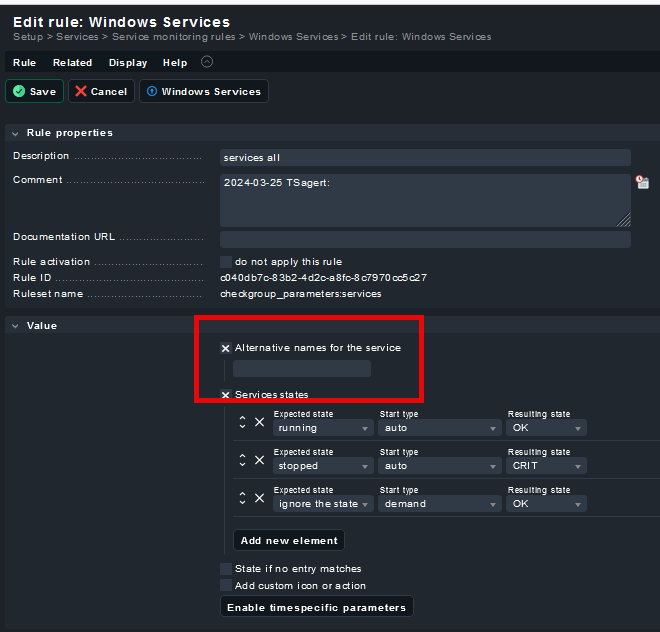Click 'Enable timespecific parameters' button

316,607
